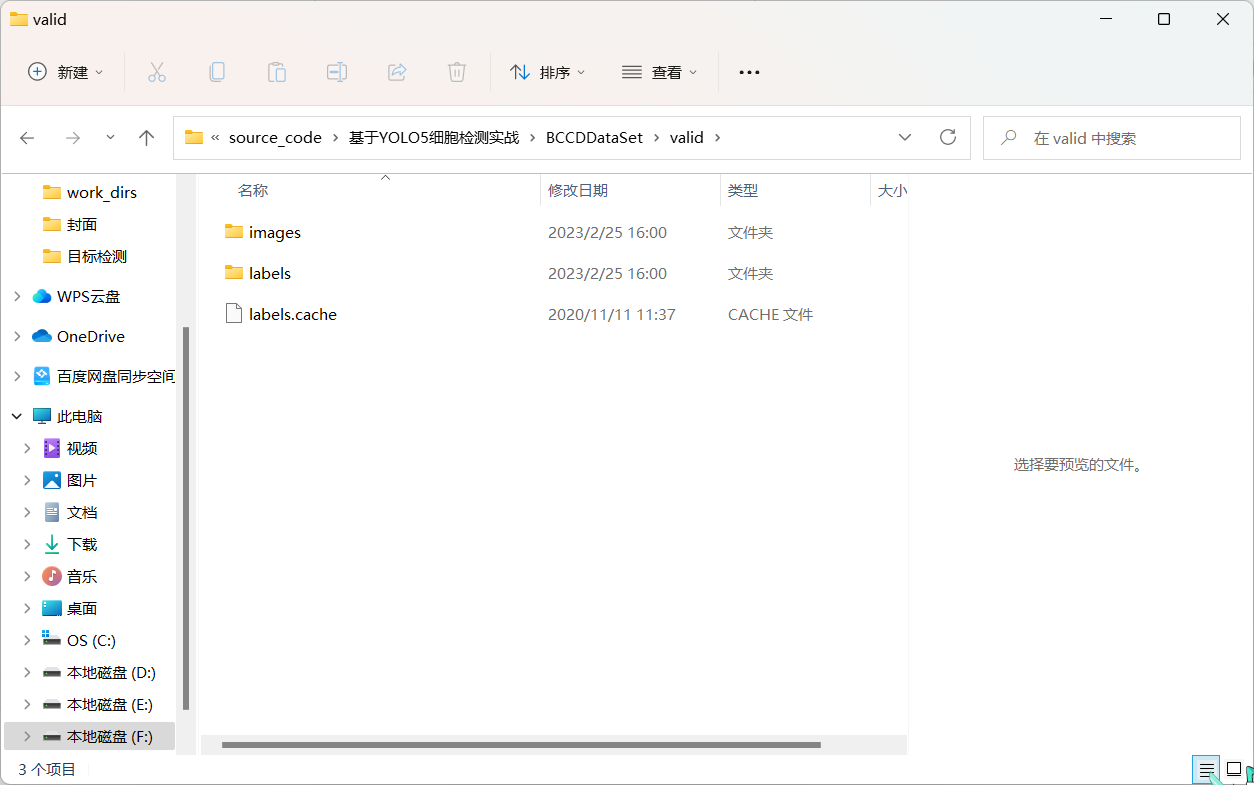Go back with the left arrow
This screenshot has width=1254, height=785.
click(27, 138)
